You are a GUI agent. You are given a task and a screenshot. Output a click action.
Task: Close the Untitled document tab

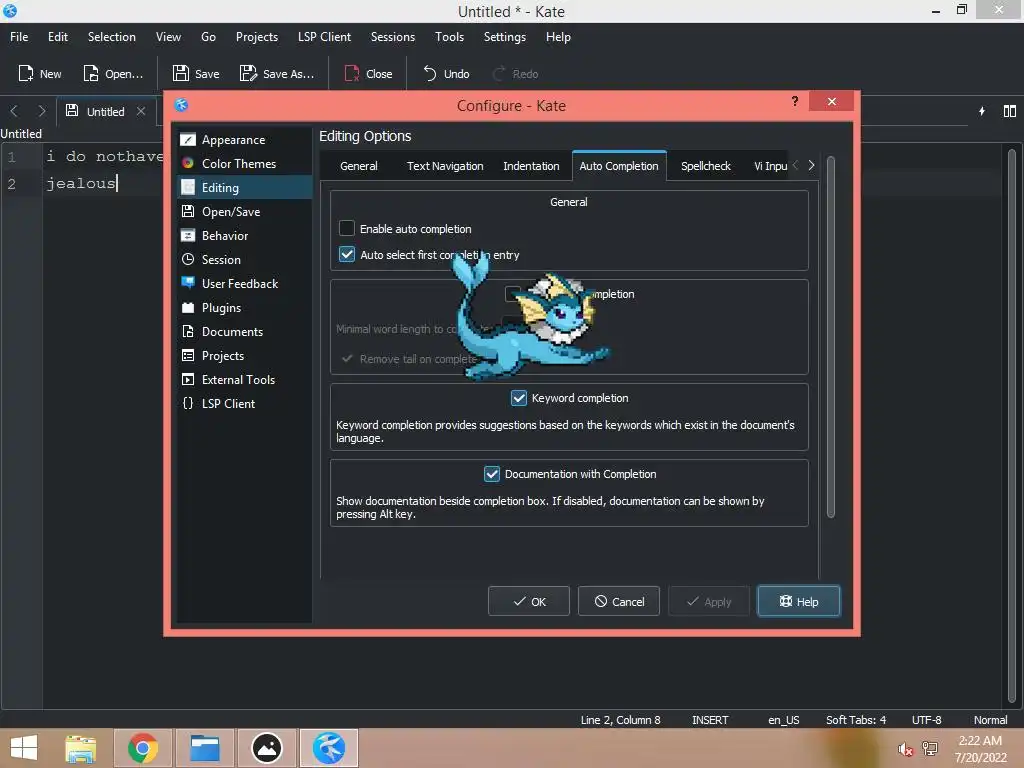[140, 111]
